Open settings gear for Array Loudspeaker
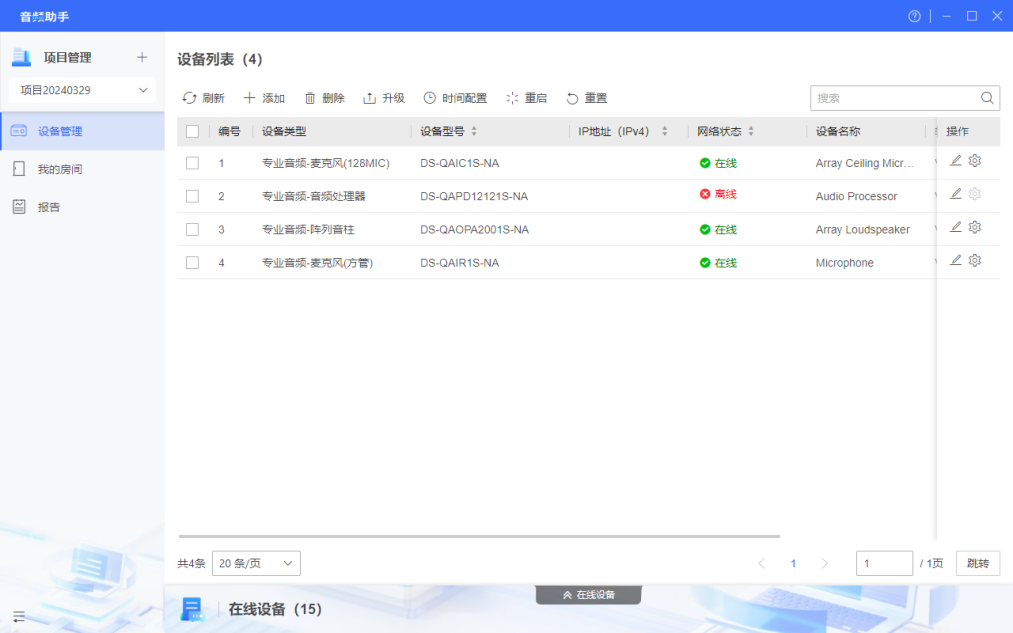1013x633 pixels. click(x=975, y=227)
